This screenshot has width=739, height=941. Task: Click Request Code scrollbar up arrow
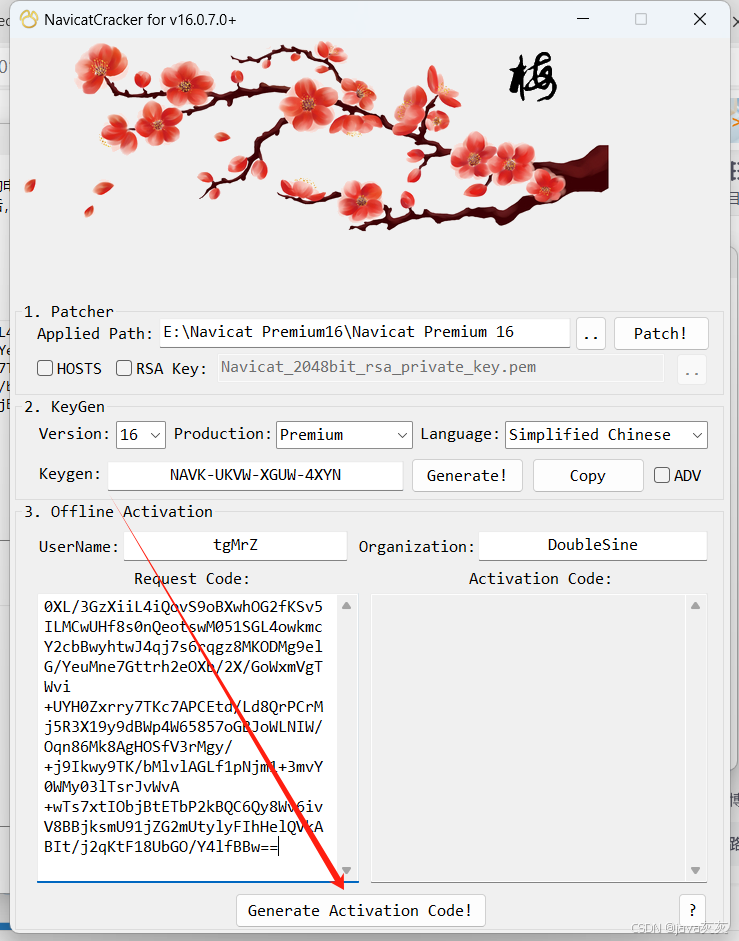click(346, 606)
